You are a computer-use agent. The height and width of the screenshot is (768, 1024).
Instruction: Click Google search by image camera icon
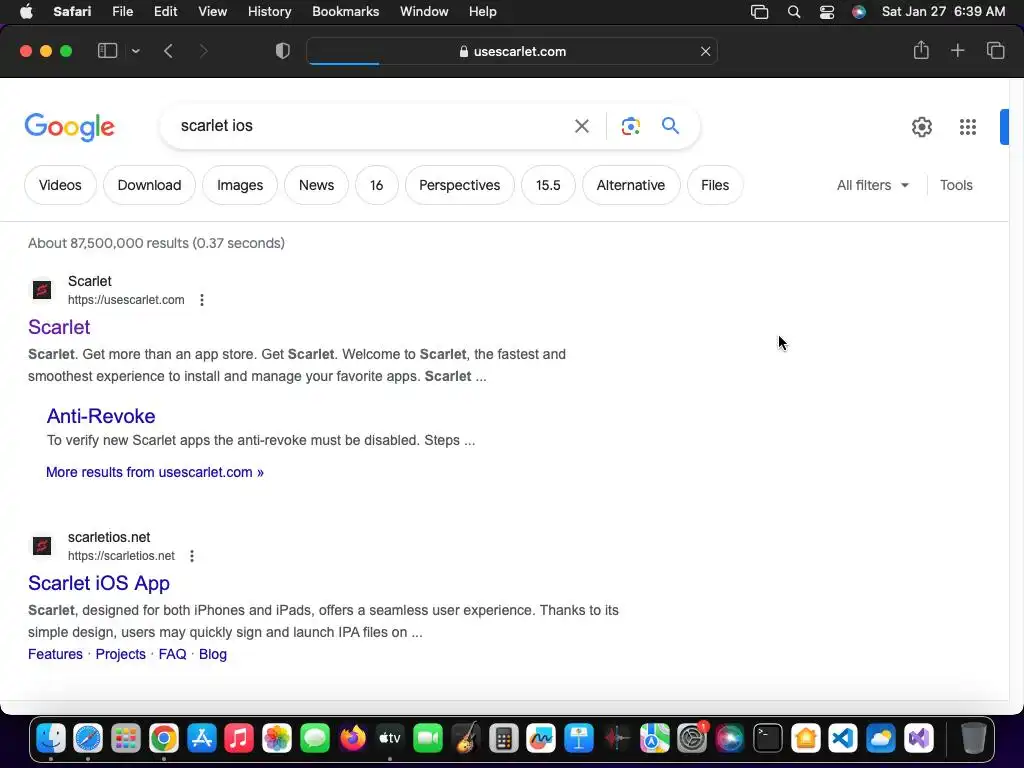630,126
